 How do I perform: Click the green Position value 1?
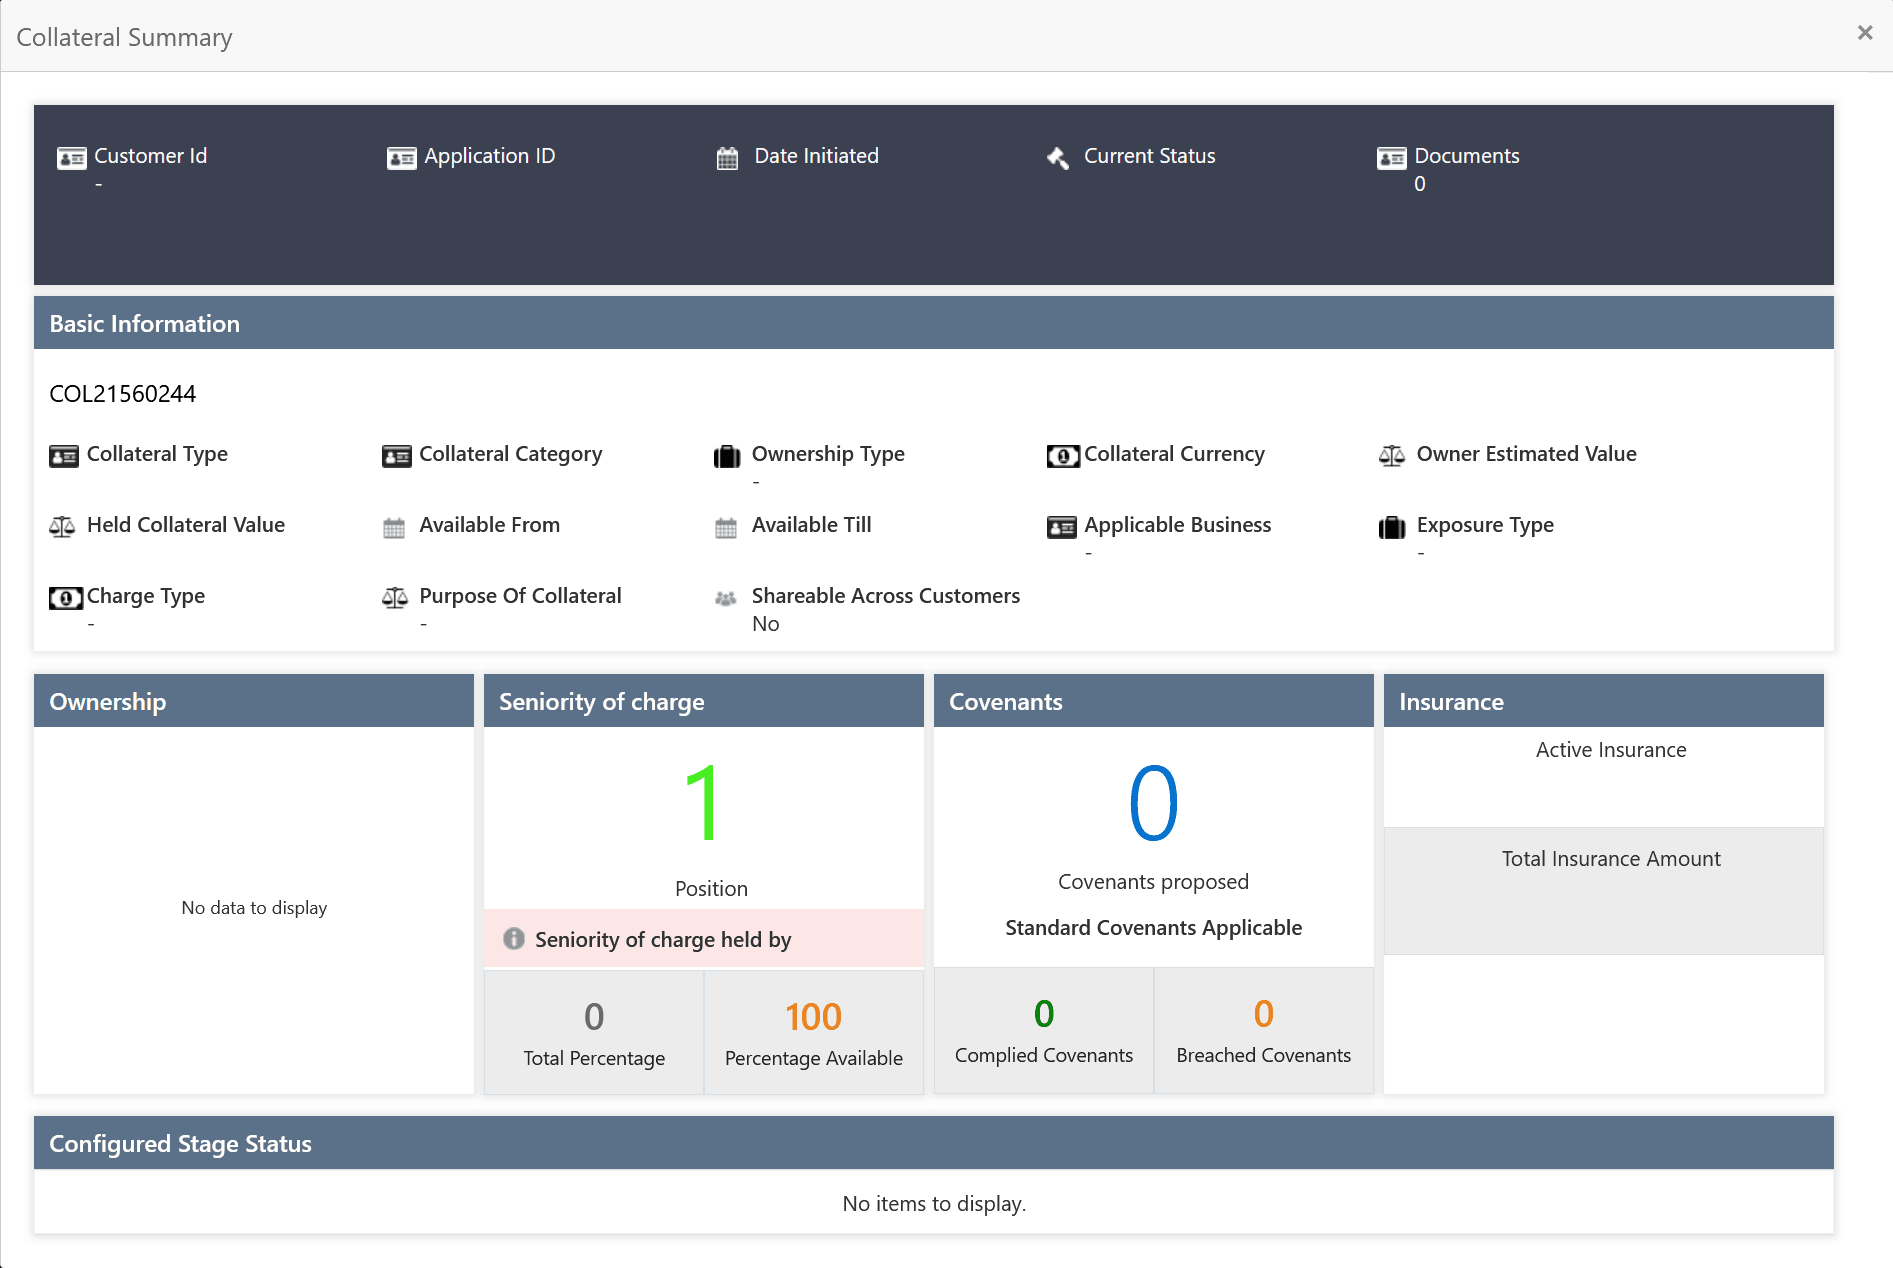tap(703, 803)
